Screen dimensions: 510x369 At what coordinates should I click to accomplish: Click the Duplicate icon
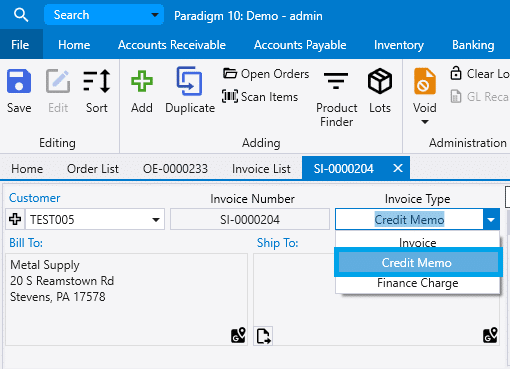point(189,81)
